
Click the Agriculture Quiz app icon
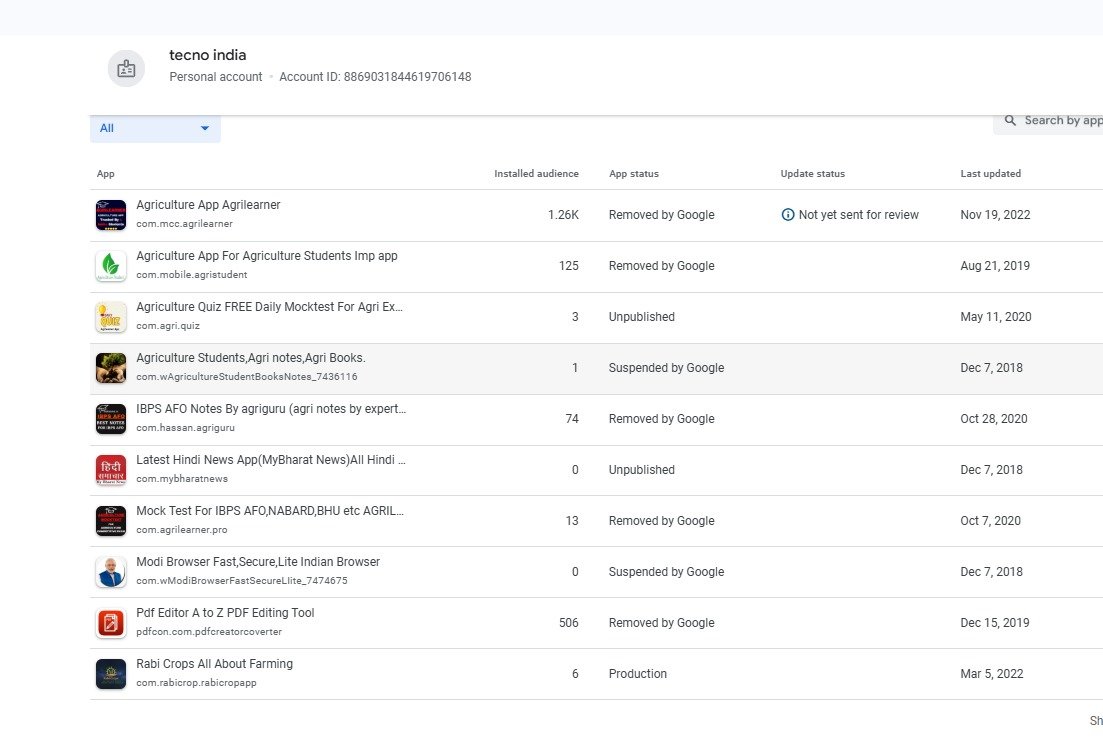(x=111, y=317)
